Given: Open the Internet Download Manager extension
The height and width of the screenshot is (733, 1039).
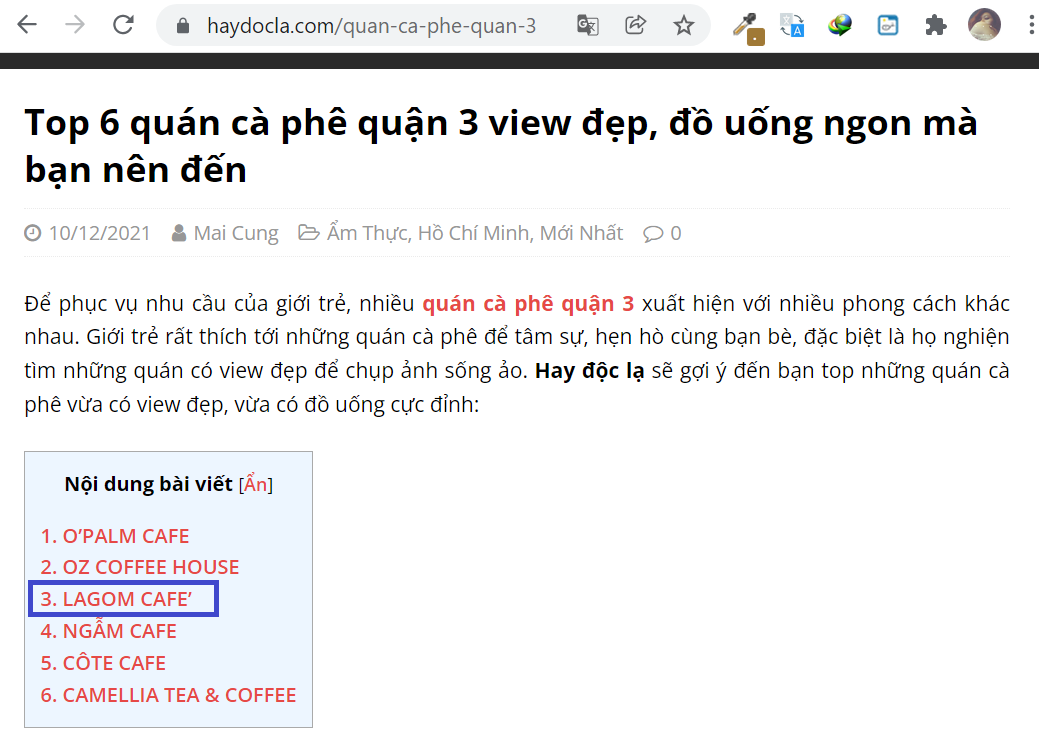Looking at the screenshot, I should click(840, 25).
